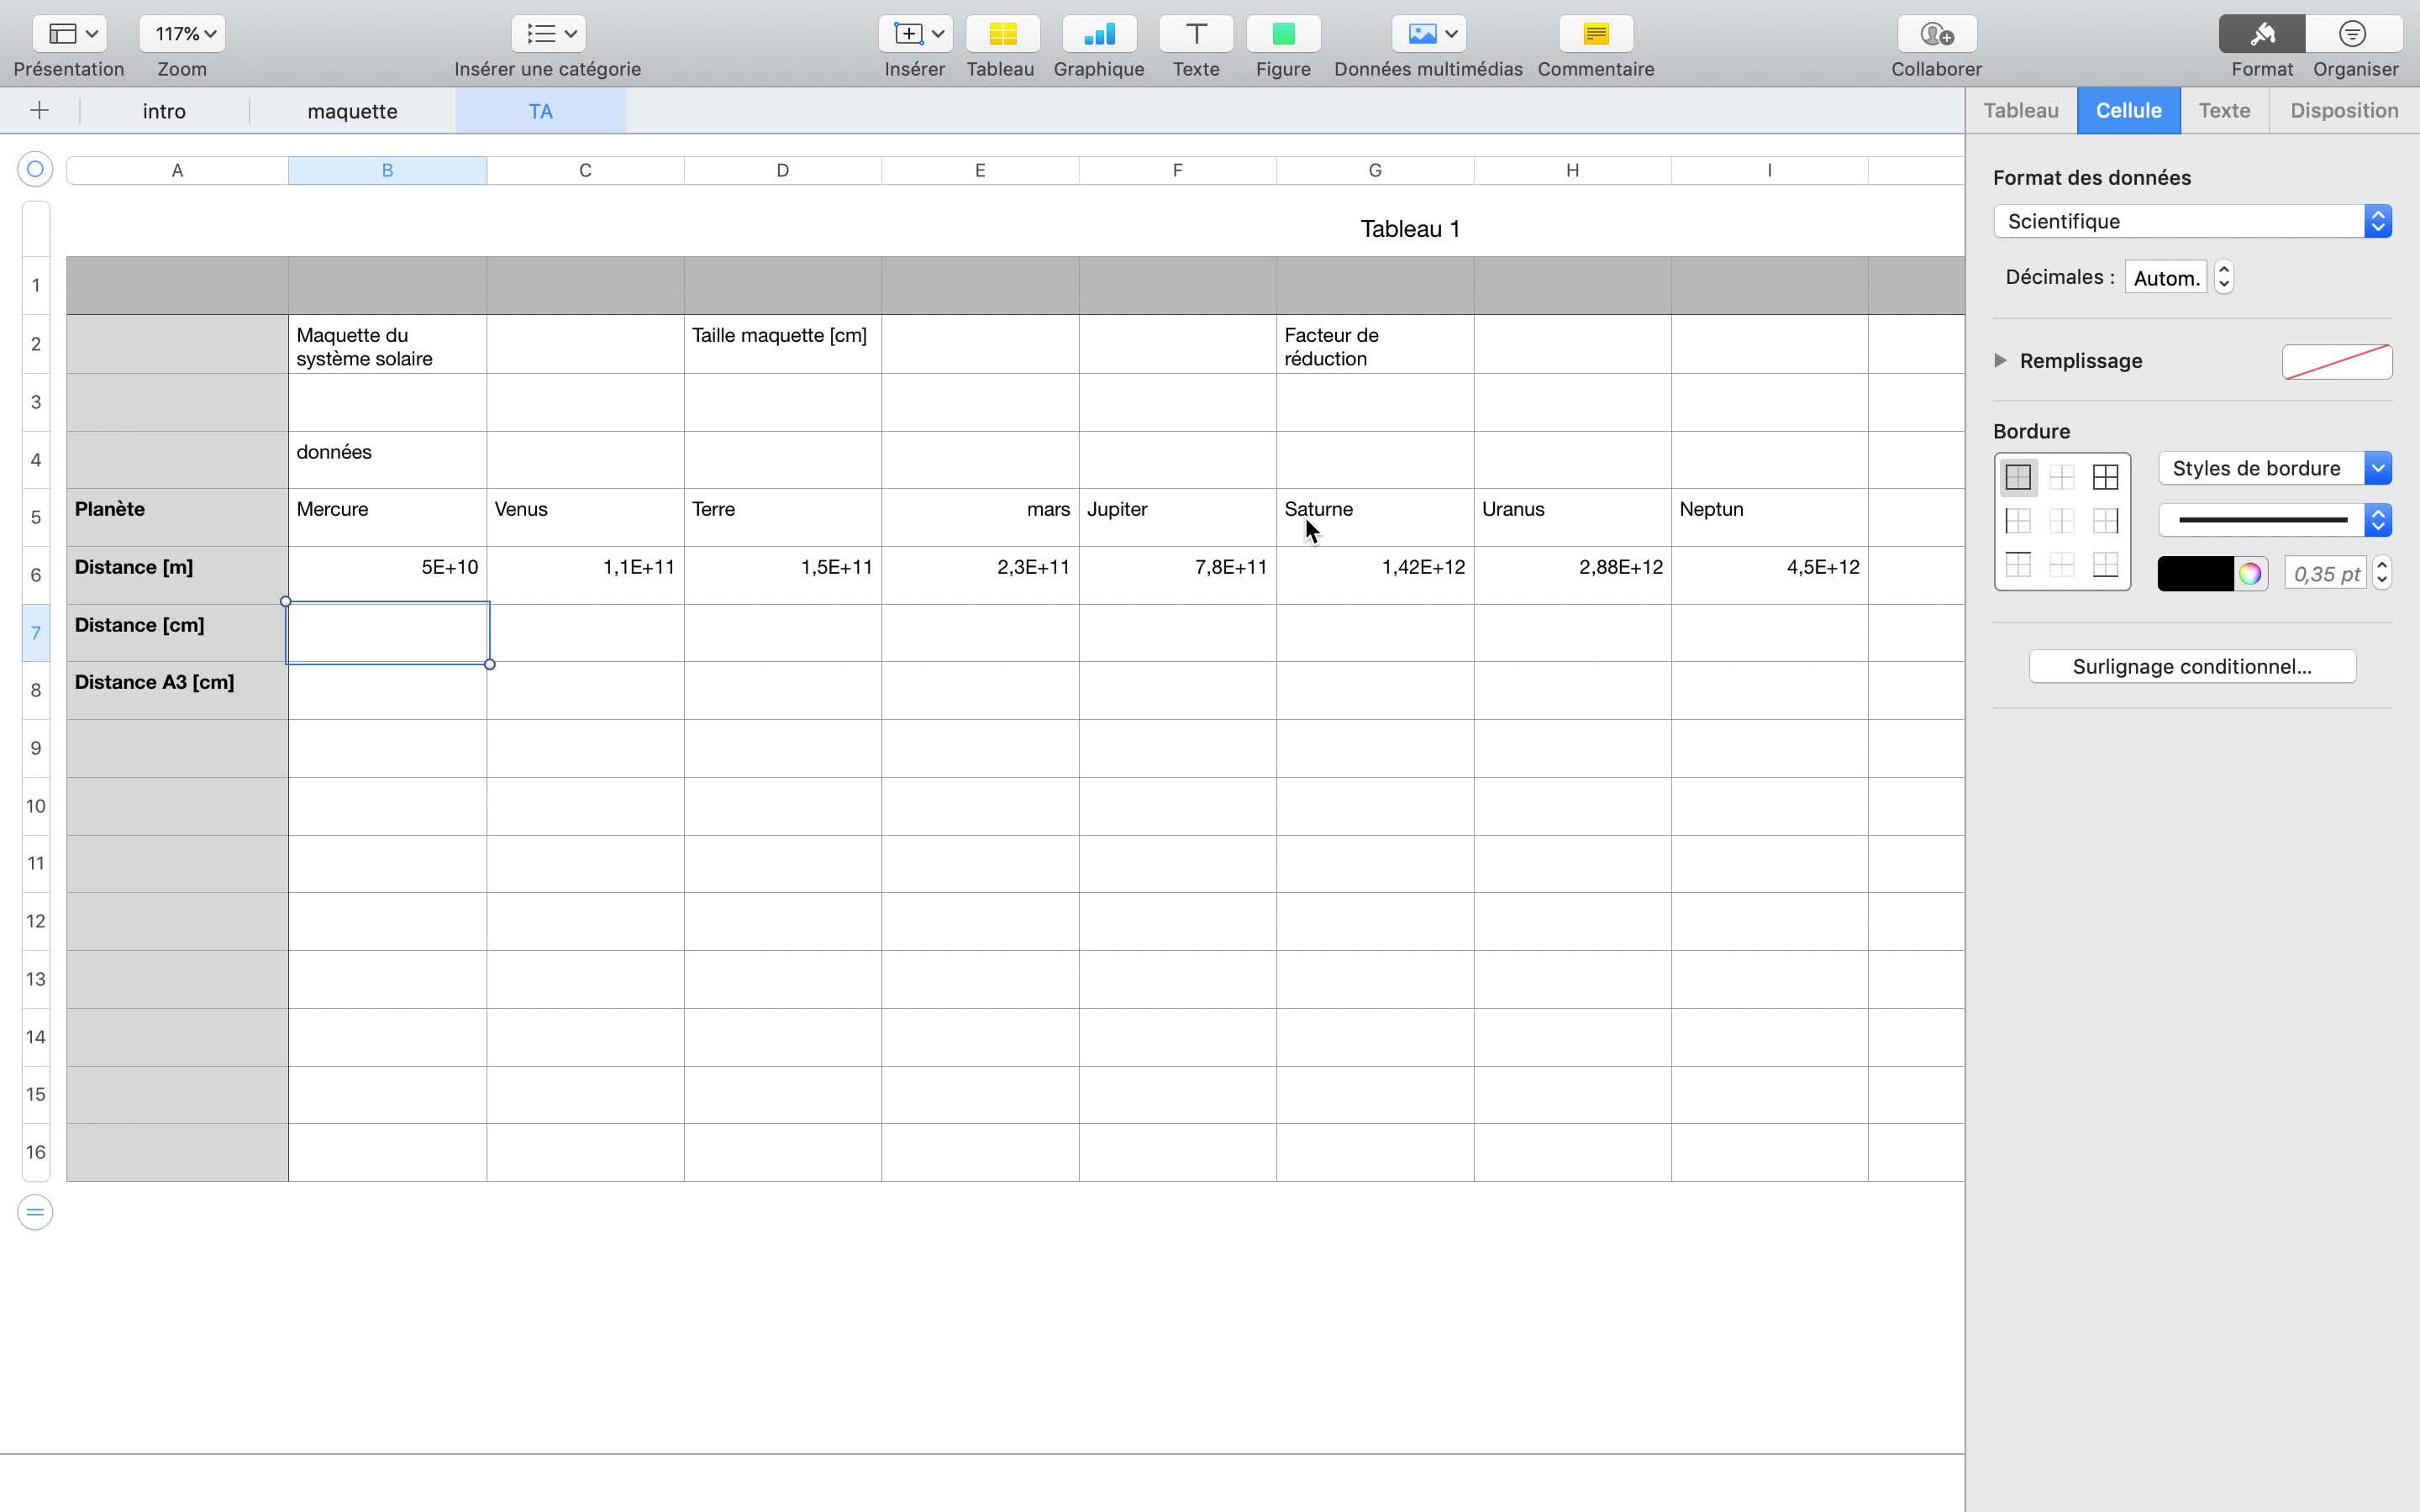Select the outline border option in Bordure grid

pos(2018,478)
